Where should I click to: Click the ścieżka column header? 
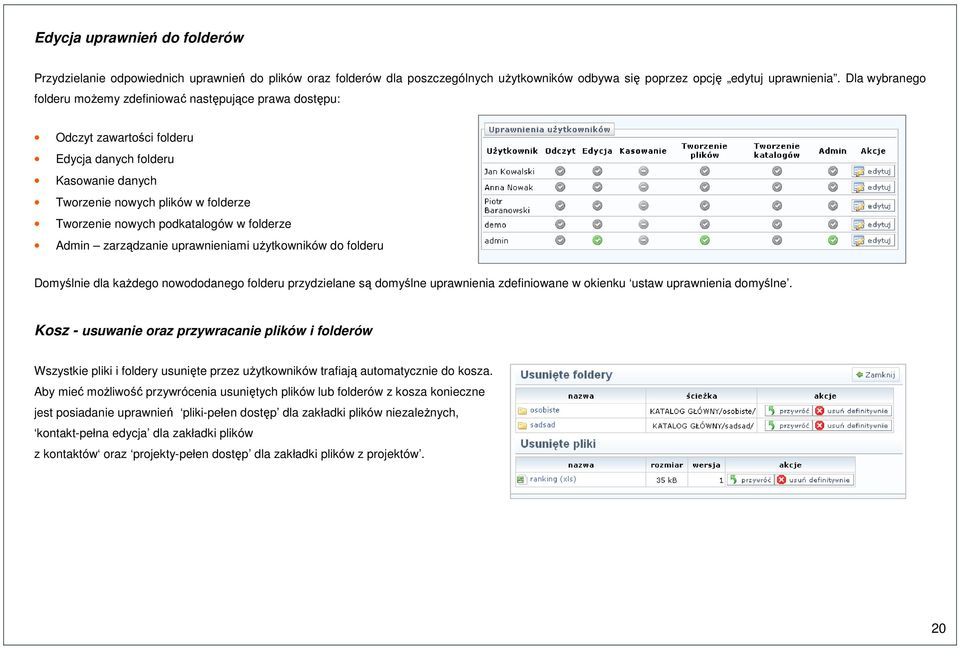pyautogui.click(x=702, y=396)
